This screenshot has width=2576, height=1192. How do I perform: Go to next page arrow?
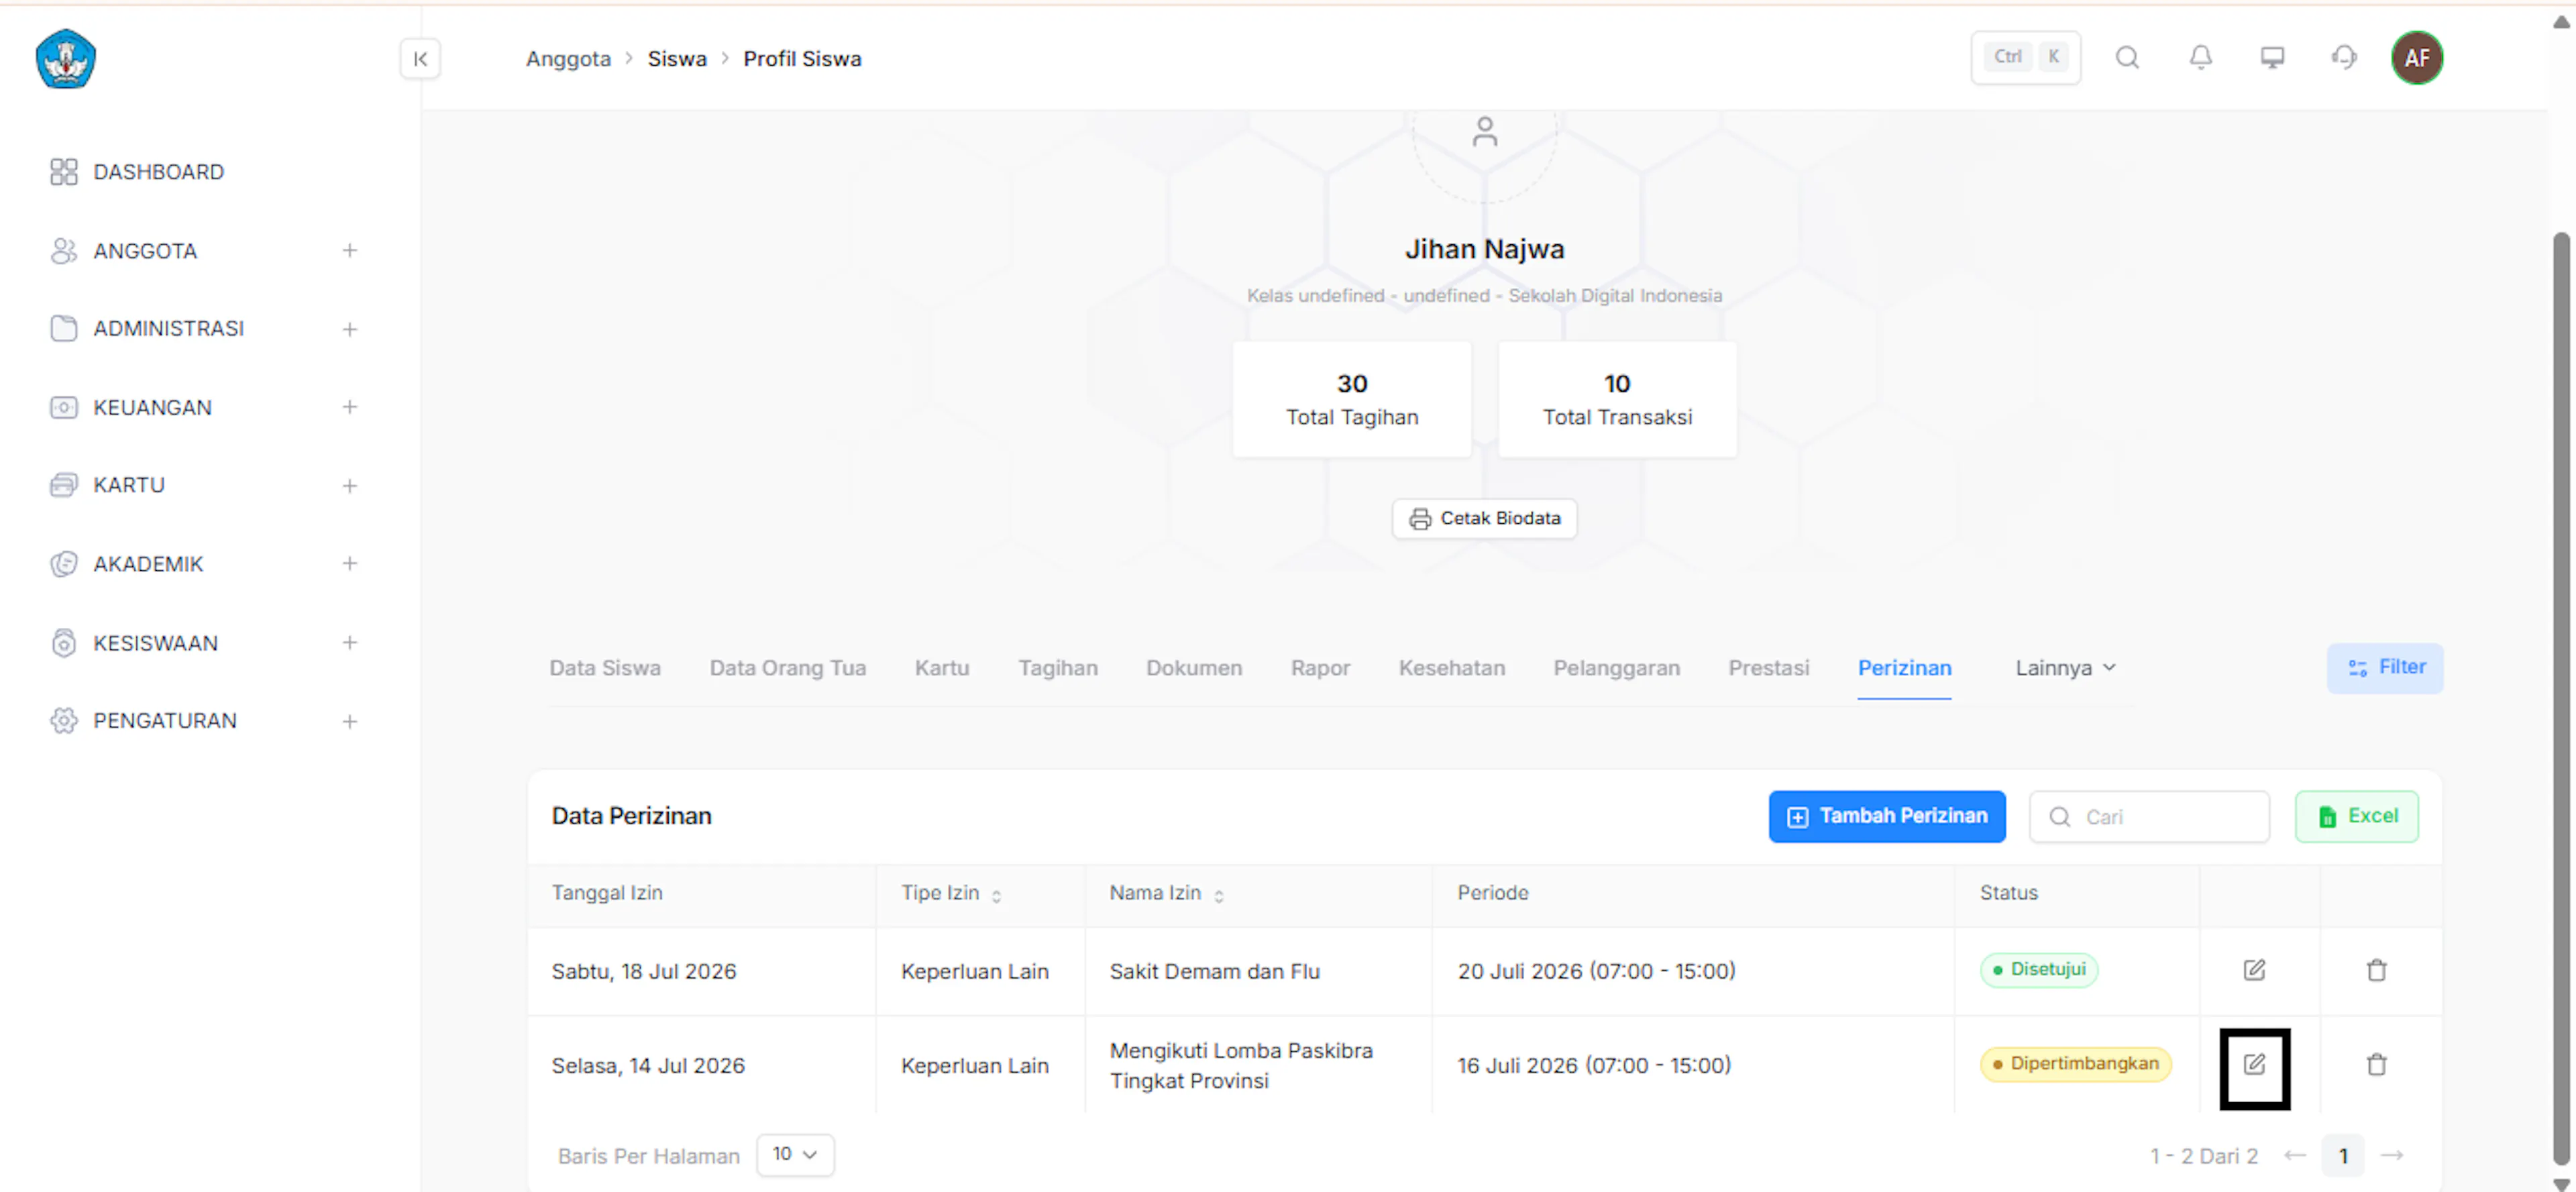point(2392,1157)
